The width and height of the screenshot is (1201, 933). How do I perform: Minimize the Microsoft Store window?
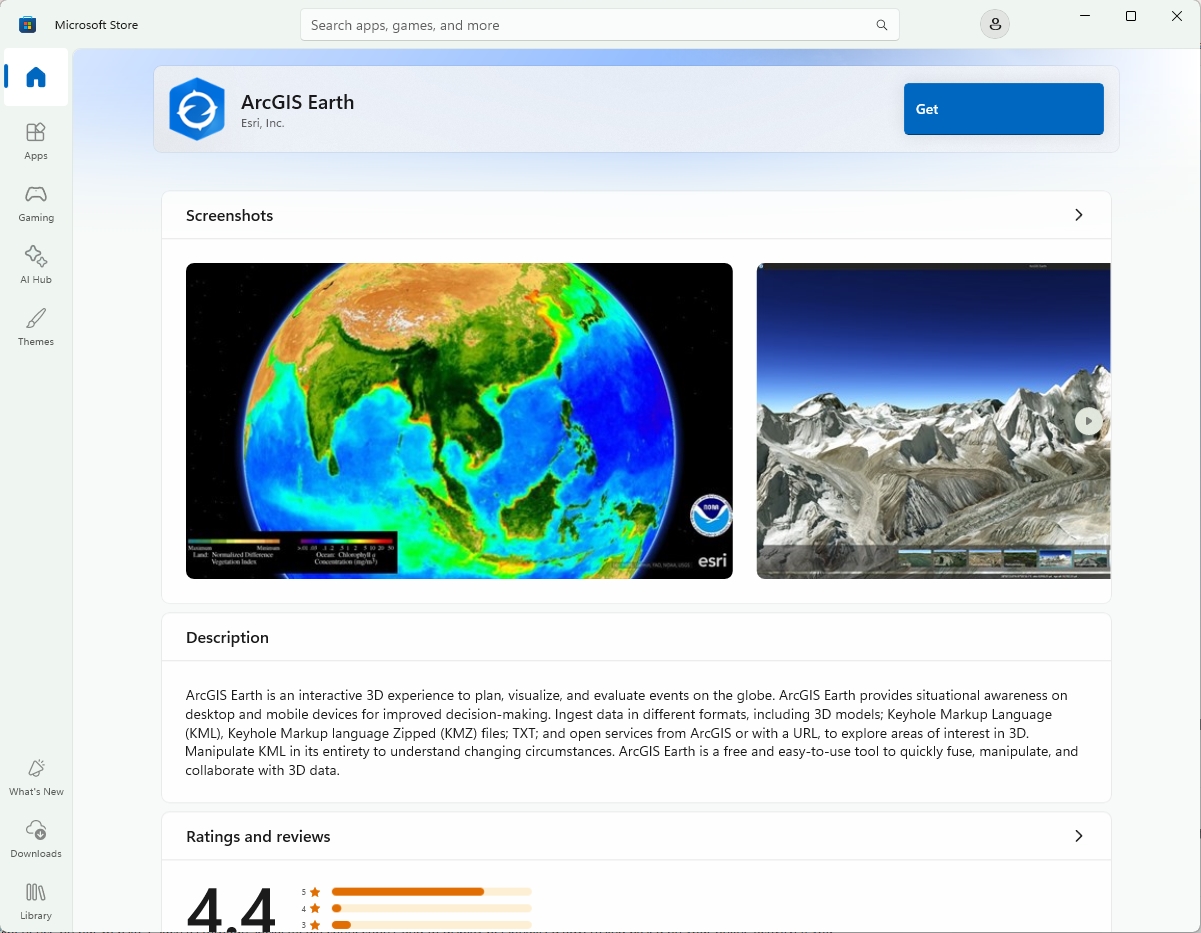(x=1085, y=16)
